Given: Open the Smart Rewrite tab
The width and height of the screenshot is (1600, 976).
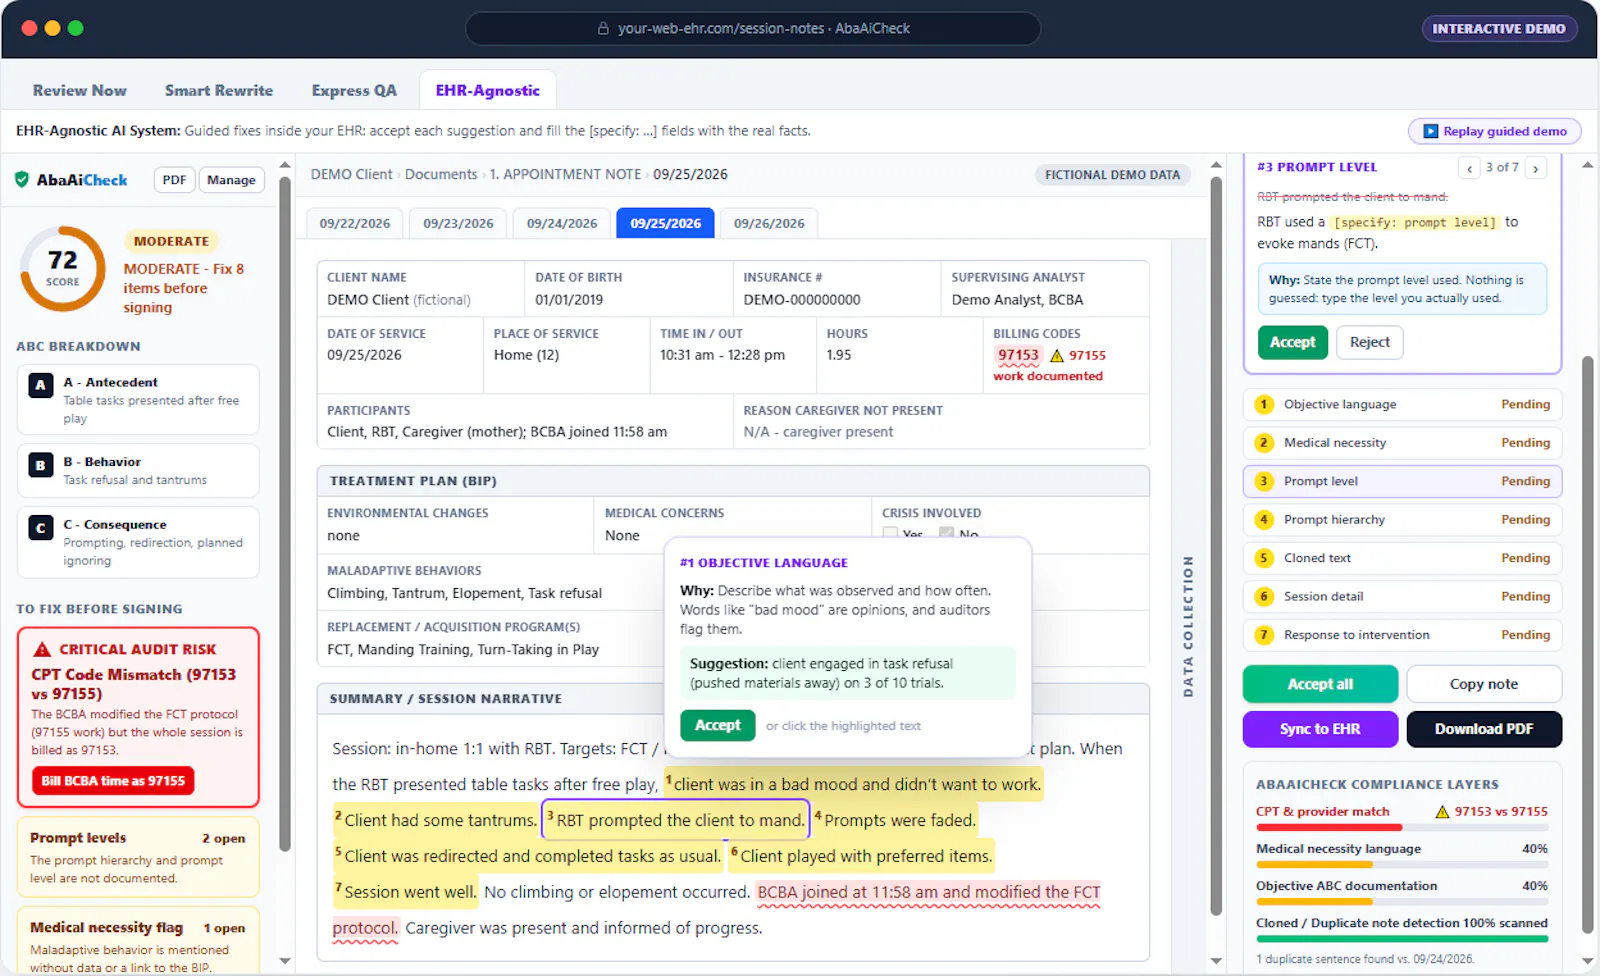Looking at the screenshot, I should coord(219,91).
